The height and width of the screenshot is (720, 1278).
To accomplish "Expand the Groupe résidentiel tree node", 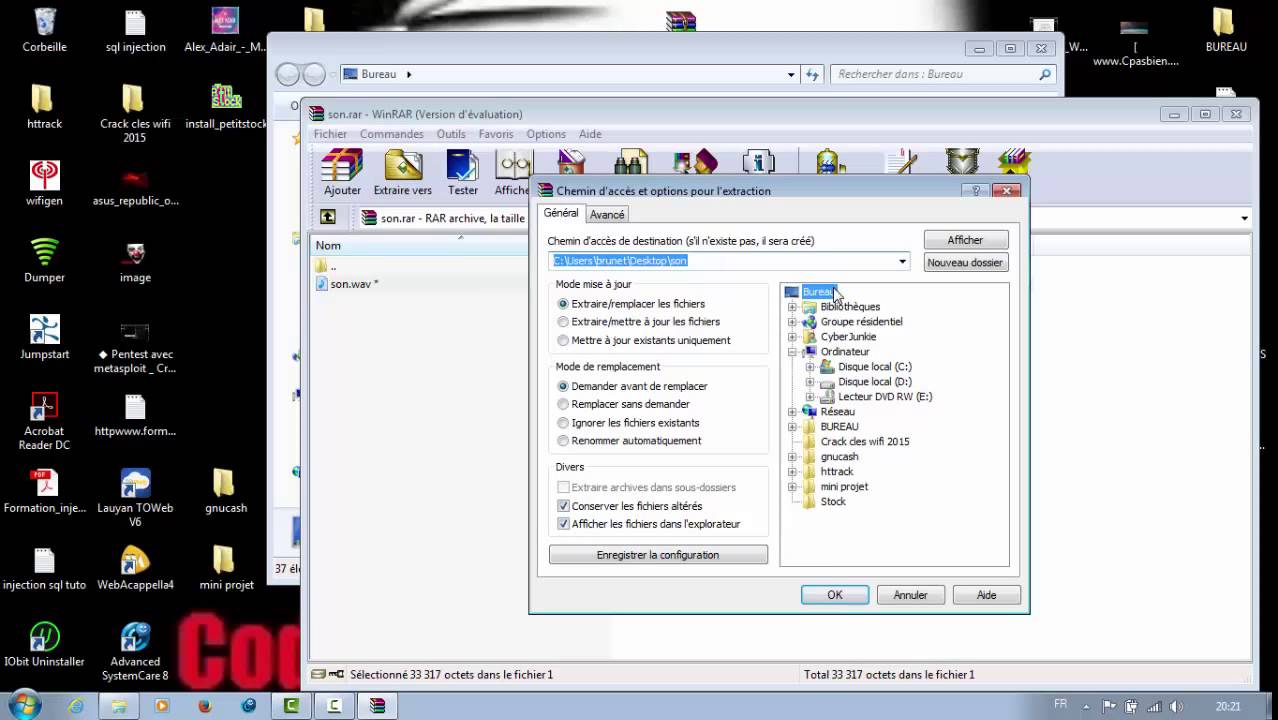I will tap(792, 322).
